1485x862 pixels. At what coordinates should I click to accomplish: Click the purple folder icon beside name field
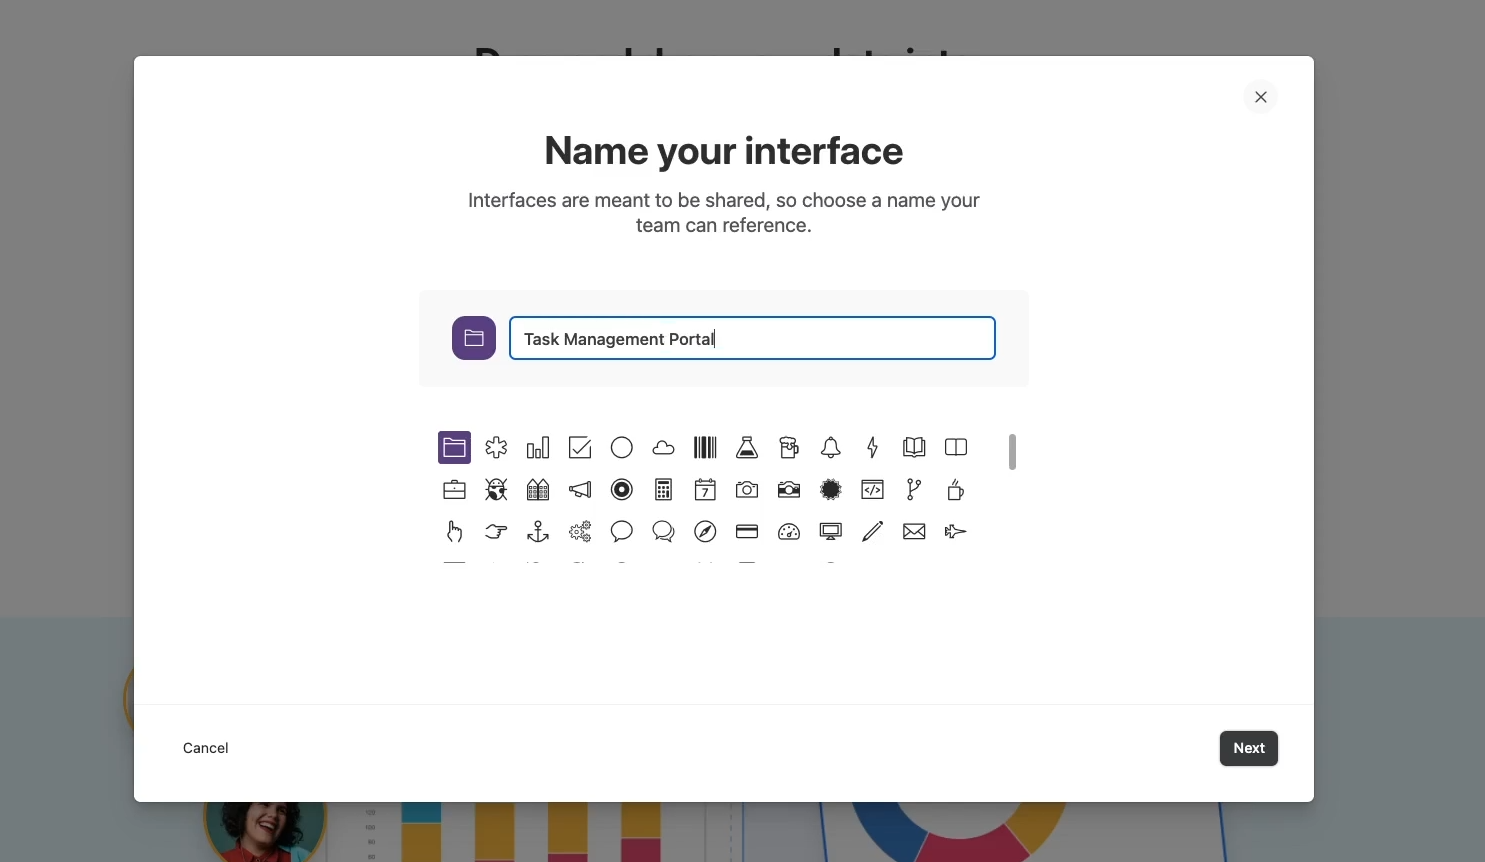click(474, 338)
